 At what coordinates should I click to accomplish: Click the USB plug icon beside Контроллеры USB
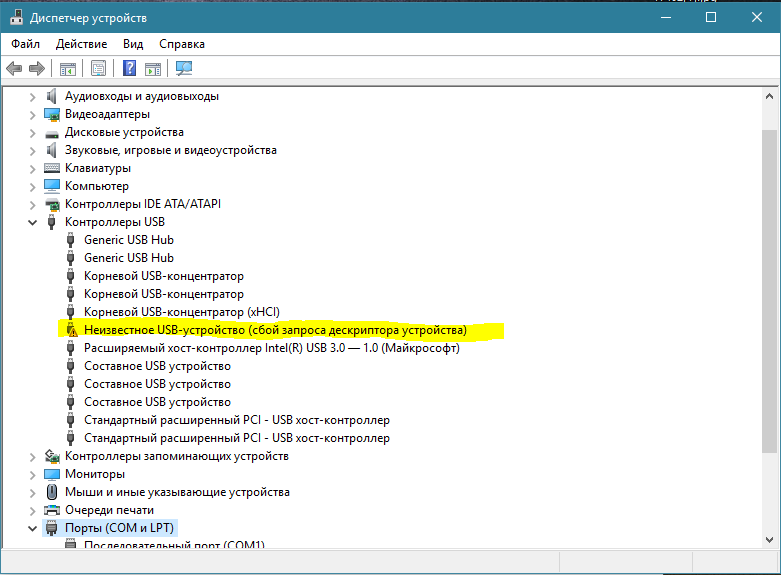click(x=51, y=222)
